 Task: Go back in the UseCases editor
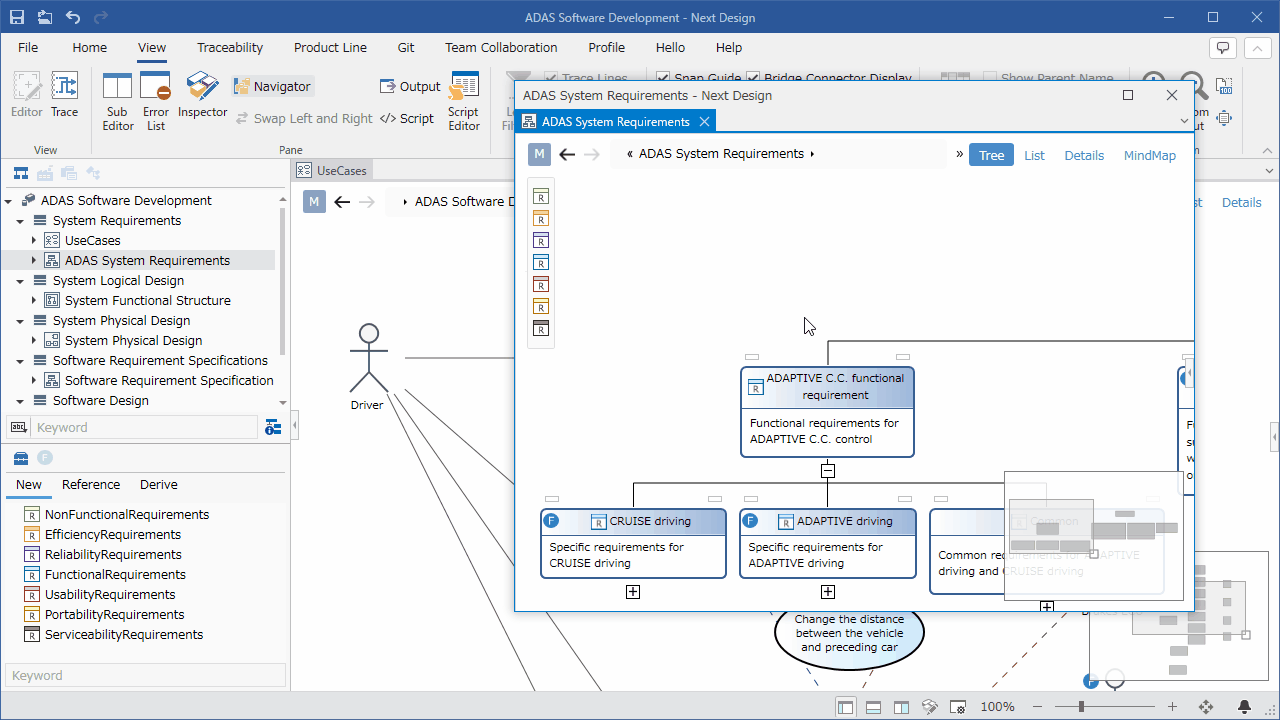(x=342, y=202)
